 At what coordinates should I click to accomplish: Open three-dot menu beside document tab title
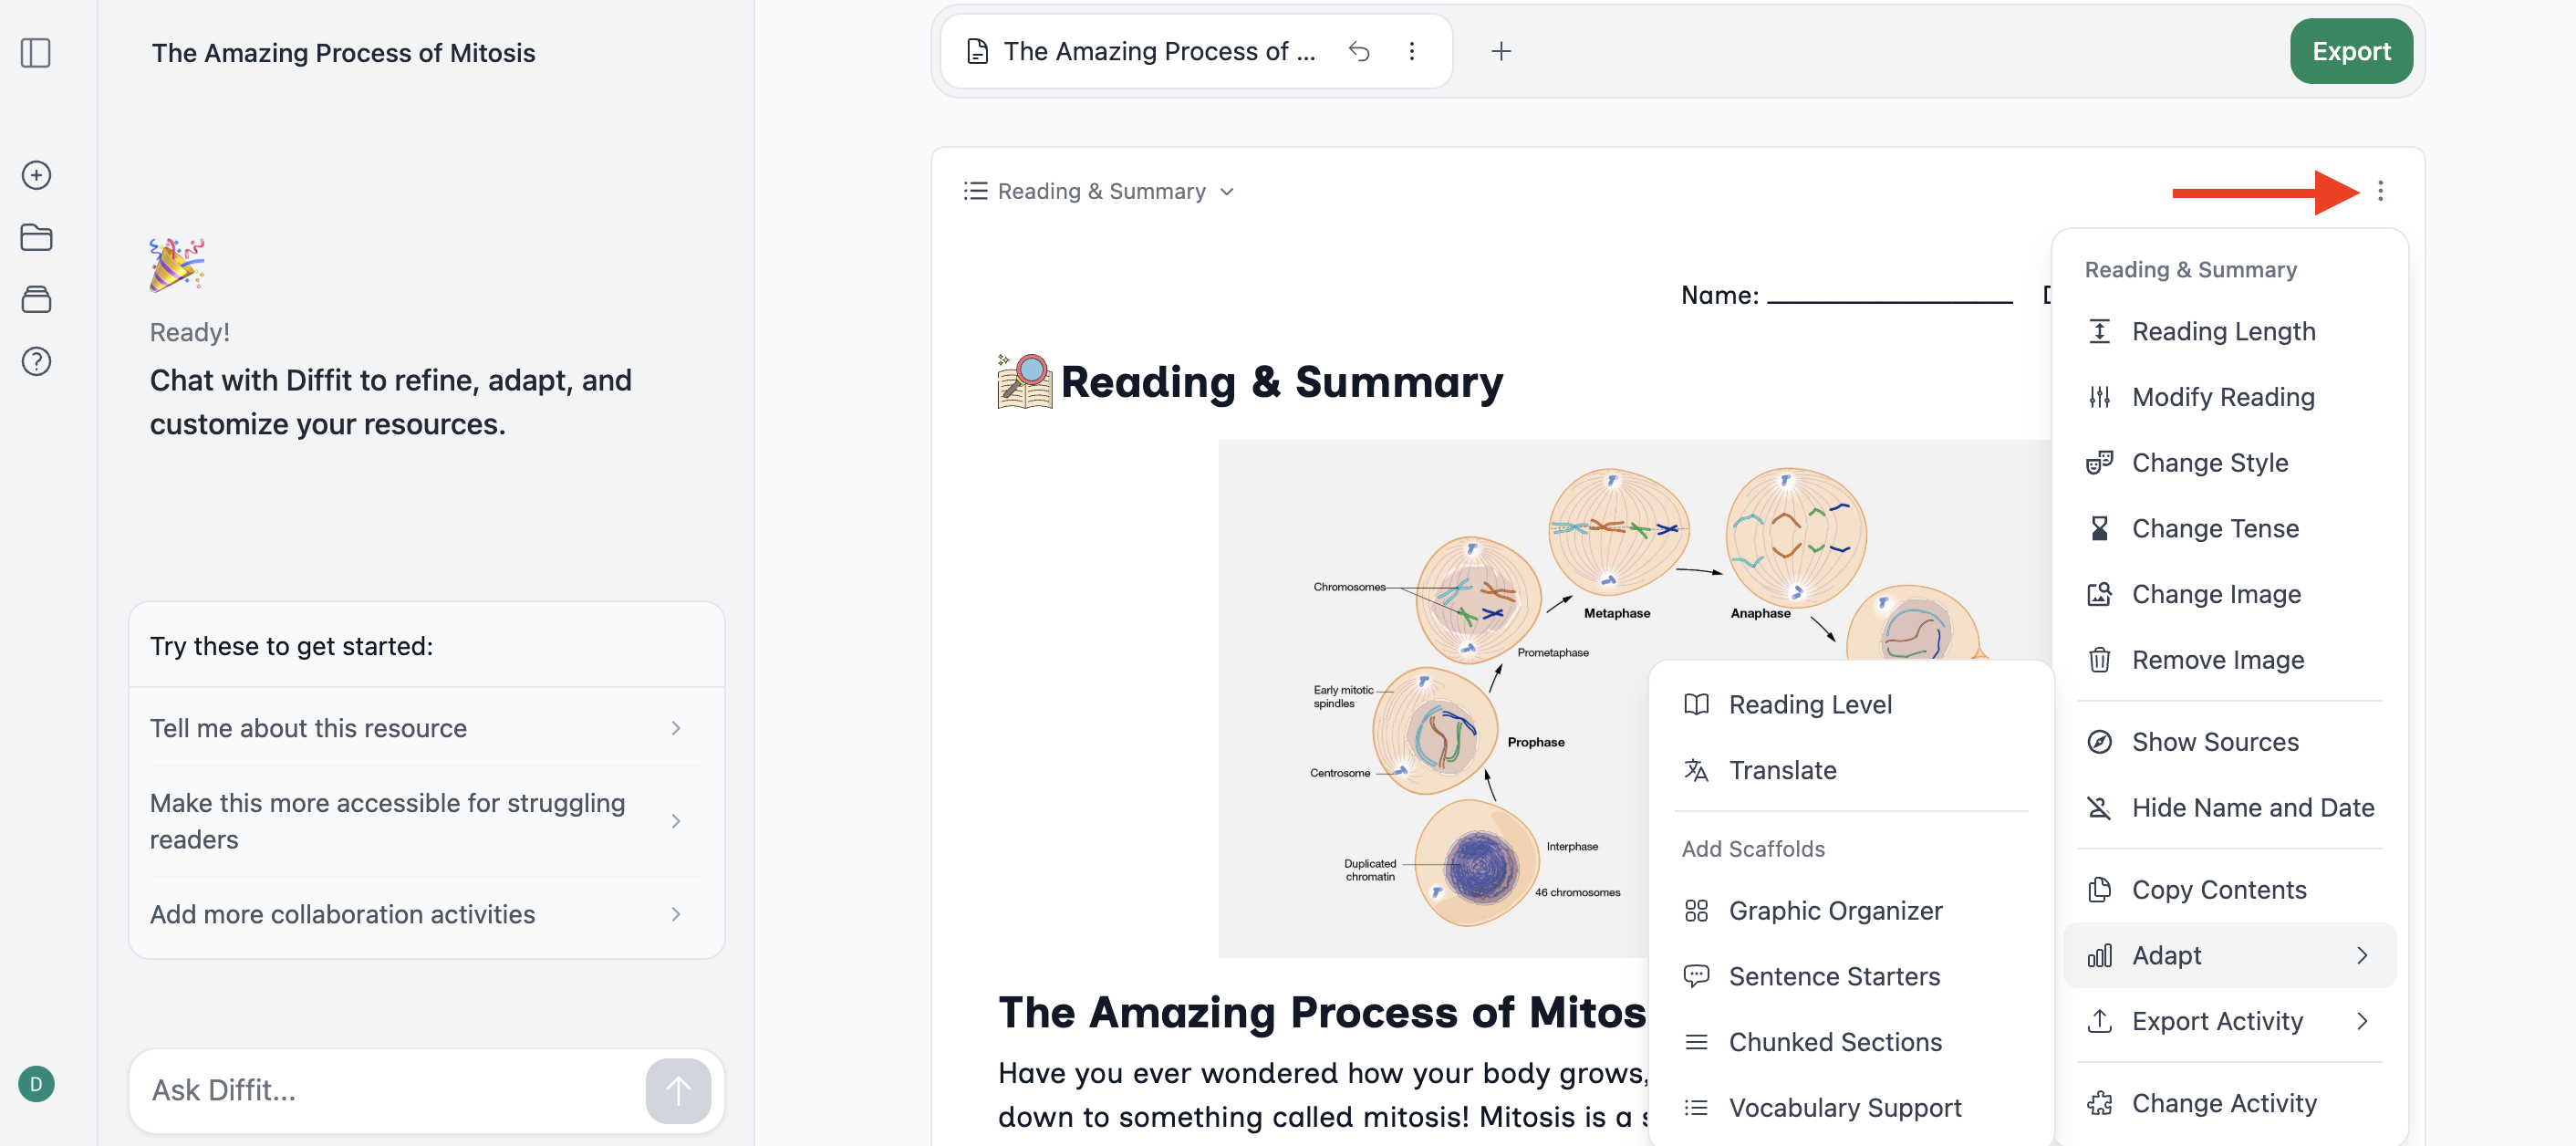pyautogui.click(x=1411, y=51)
